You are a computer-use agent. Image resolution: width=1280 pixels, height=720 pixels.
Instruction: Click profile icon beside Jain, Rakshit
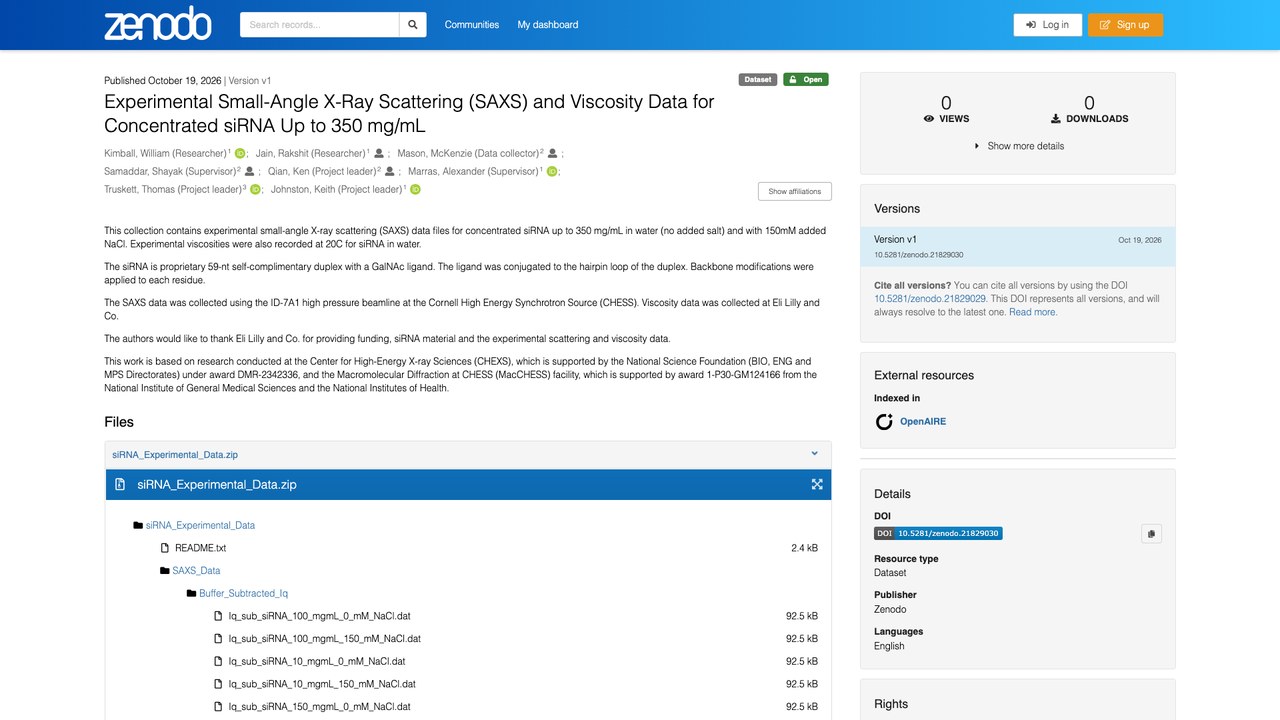379,154
